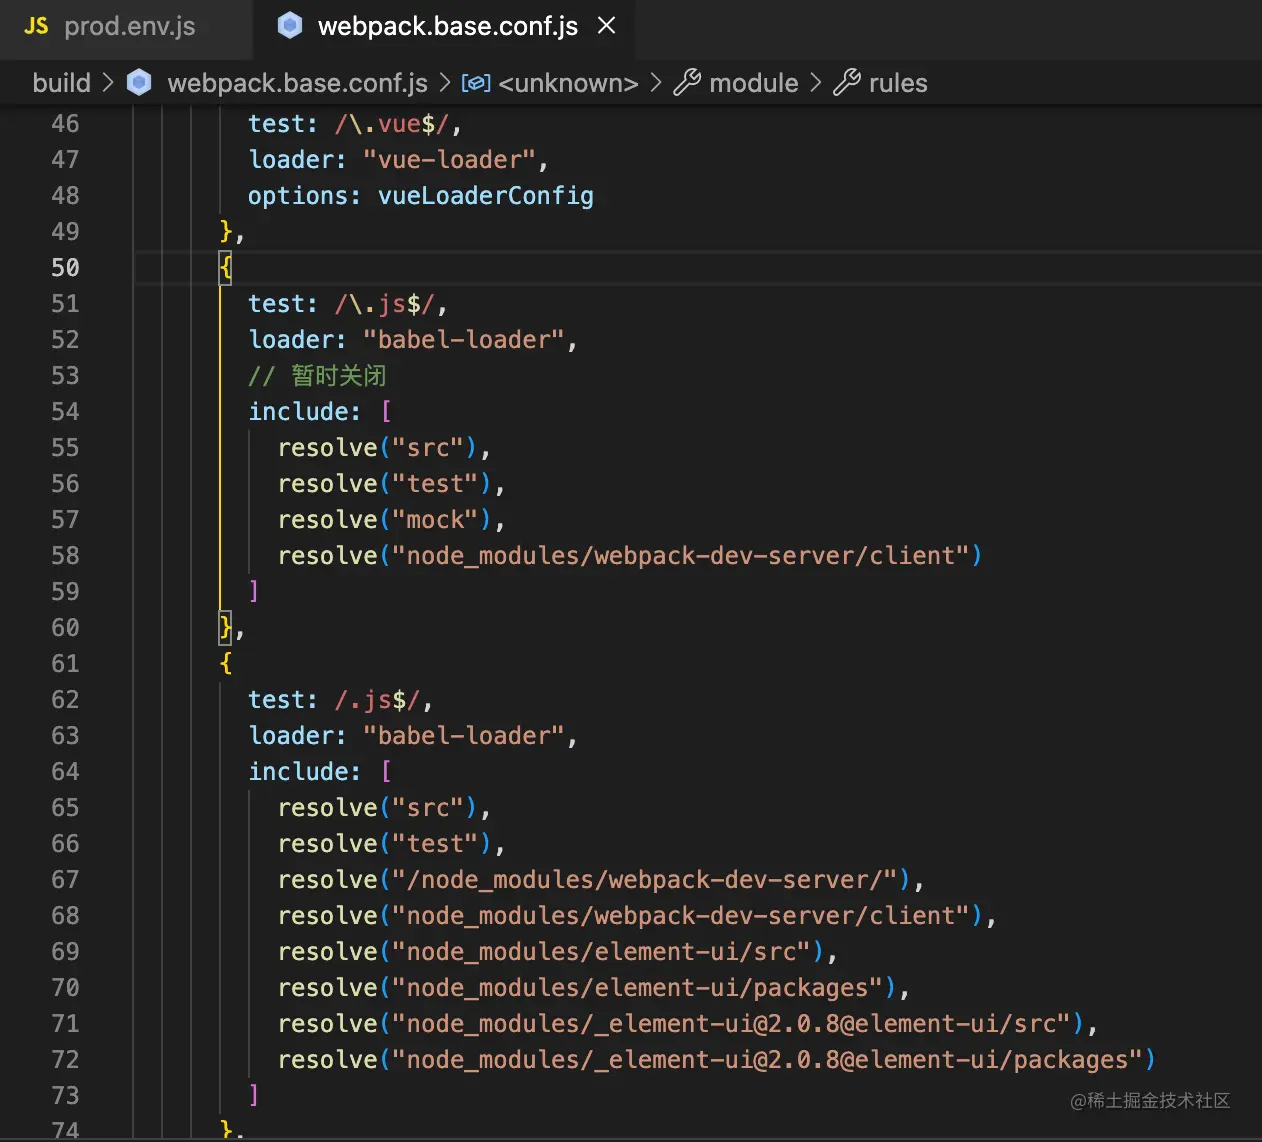Screen dimensions: 1262x1142
Task: Click "/node_modules/webpack-dev-server/" path on line 67
Action: (644, 880)
